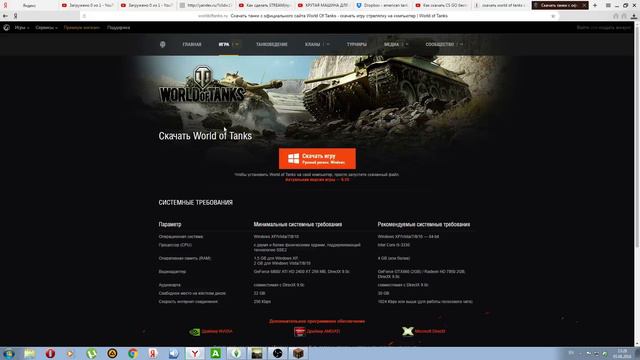Open the OBS Studio taskbar icon
Image resolution: width=640 pixels, height=360 pixels.
pos(278,353)
